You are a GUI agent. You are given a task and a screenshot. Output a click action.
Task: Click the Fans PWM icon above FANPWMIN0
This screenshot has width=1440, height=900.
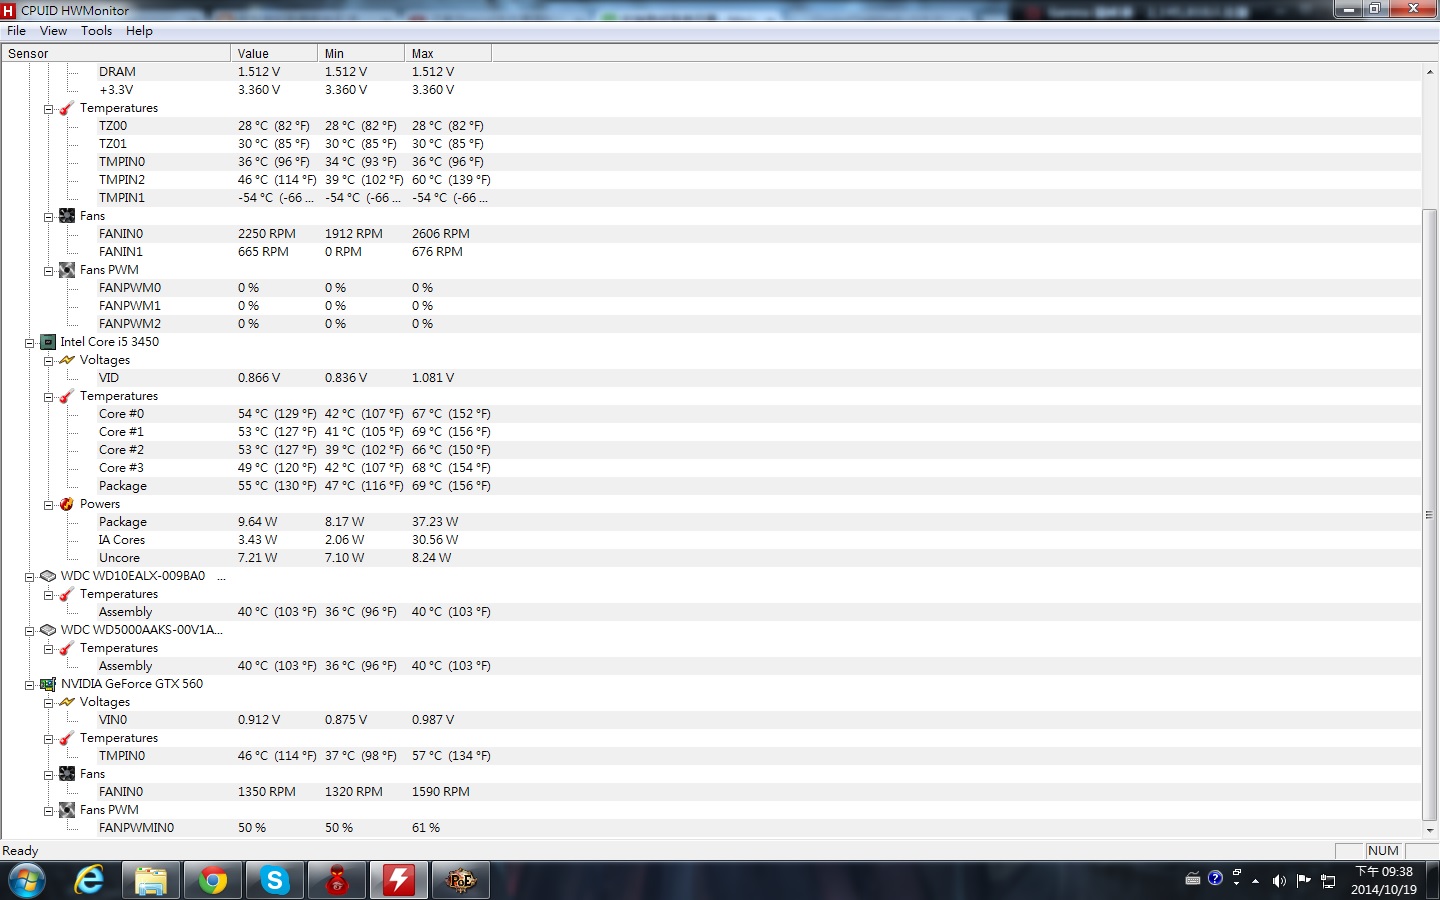pos(67,810)
